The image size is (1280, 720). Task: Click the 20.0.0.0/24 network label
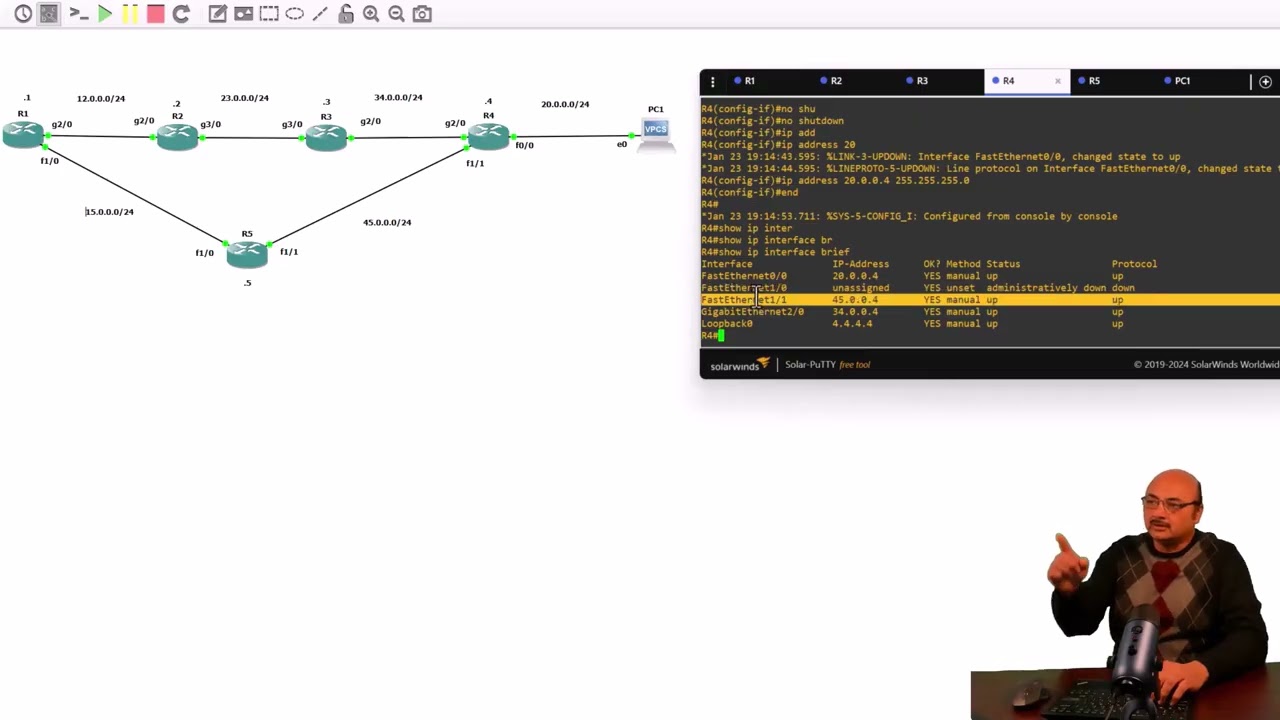pyautogui.click(x=565, y=104)
